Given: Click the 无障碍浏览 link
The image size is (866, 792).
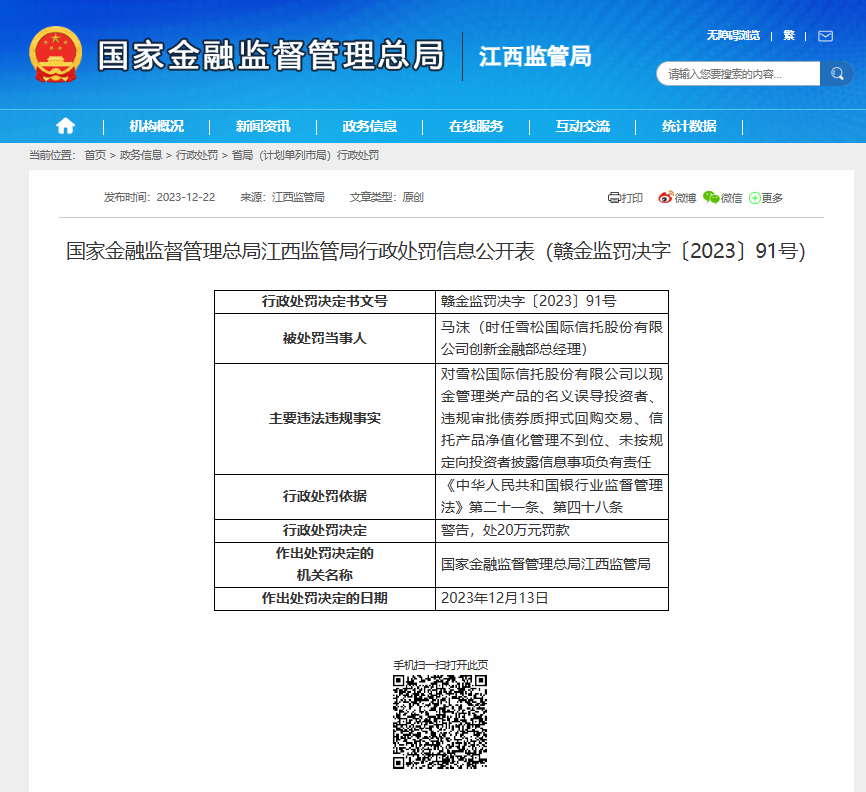Looking at the screenshot, I should click(733, 35).
